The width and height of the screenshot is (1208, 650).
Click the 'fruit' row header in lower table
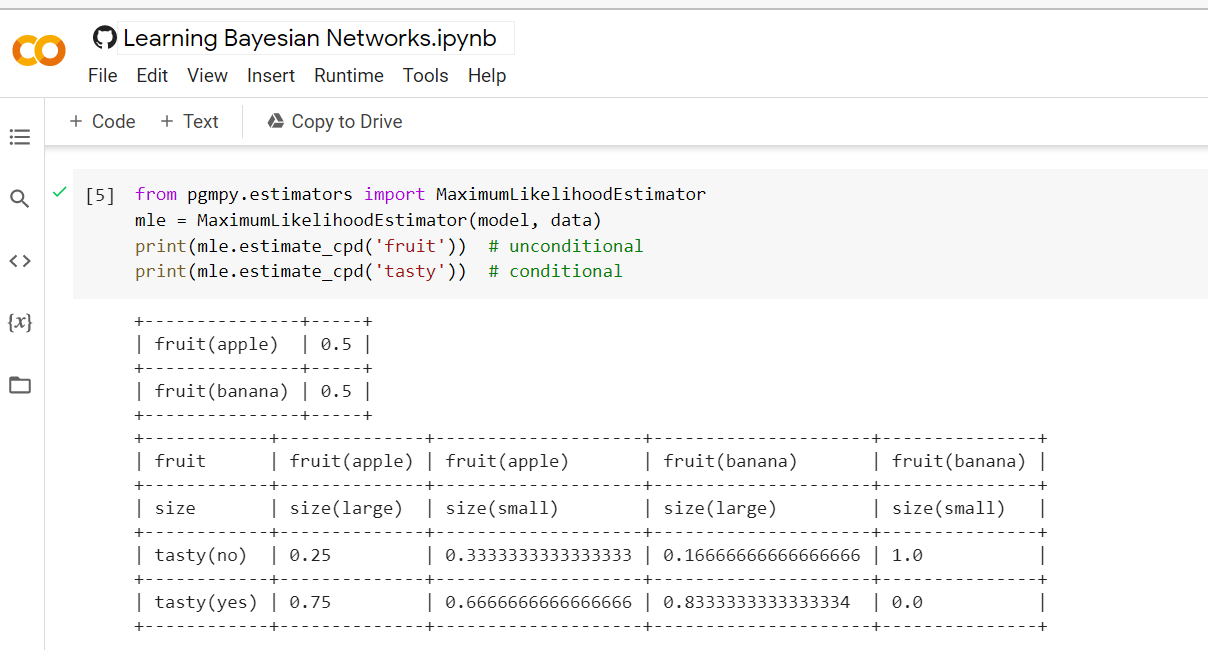tap(181, 461)
